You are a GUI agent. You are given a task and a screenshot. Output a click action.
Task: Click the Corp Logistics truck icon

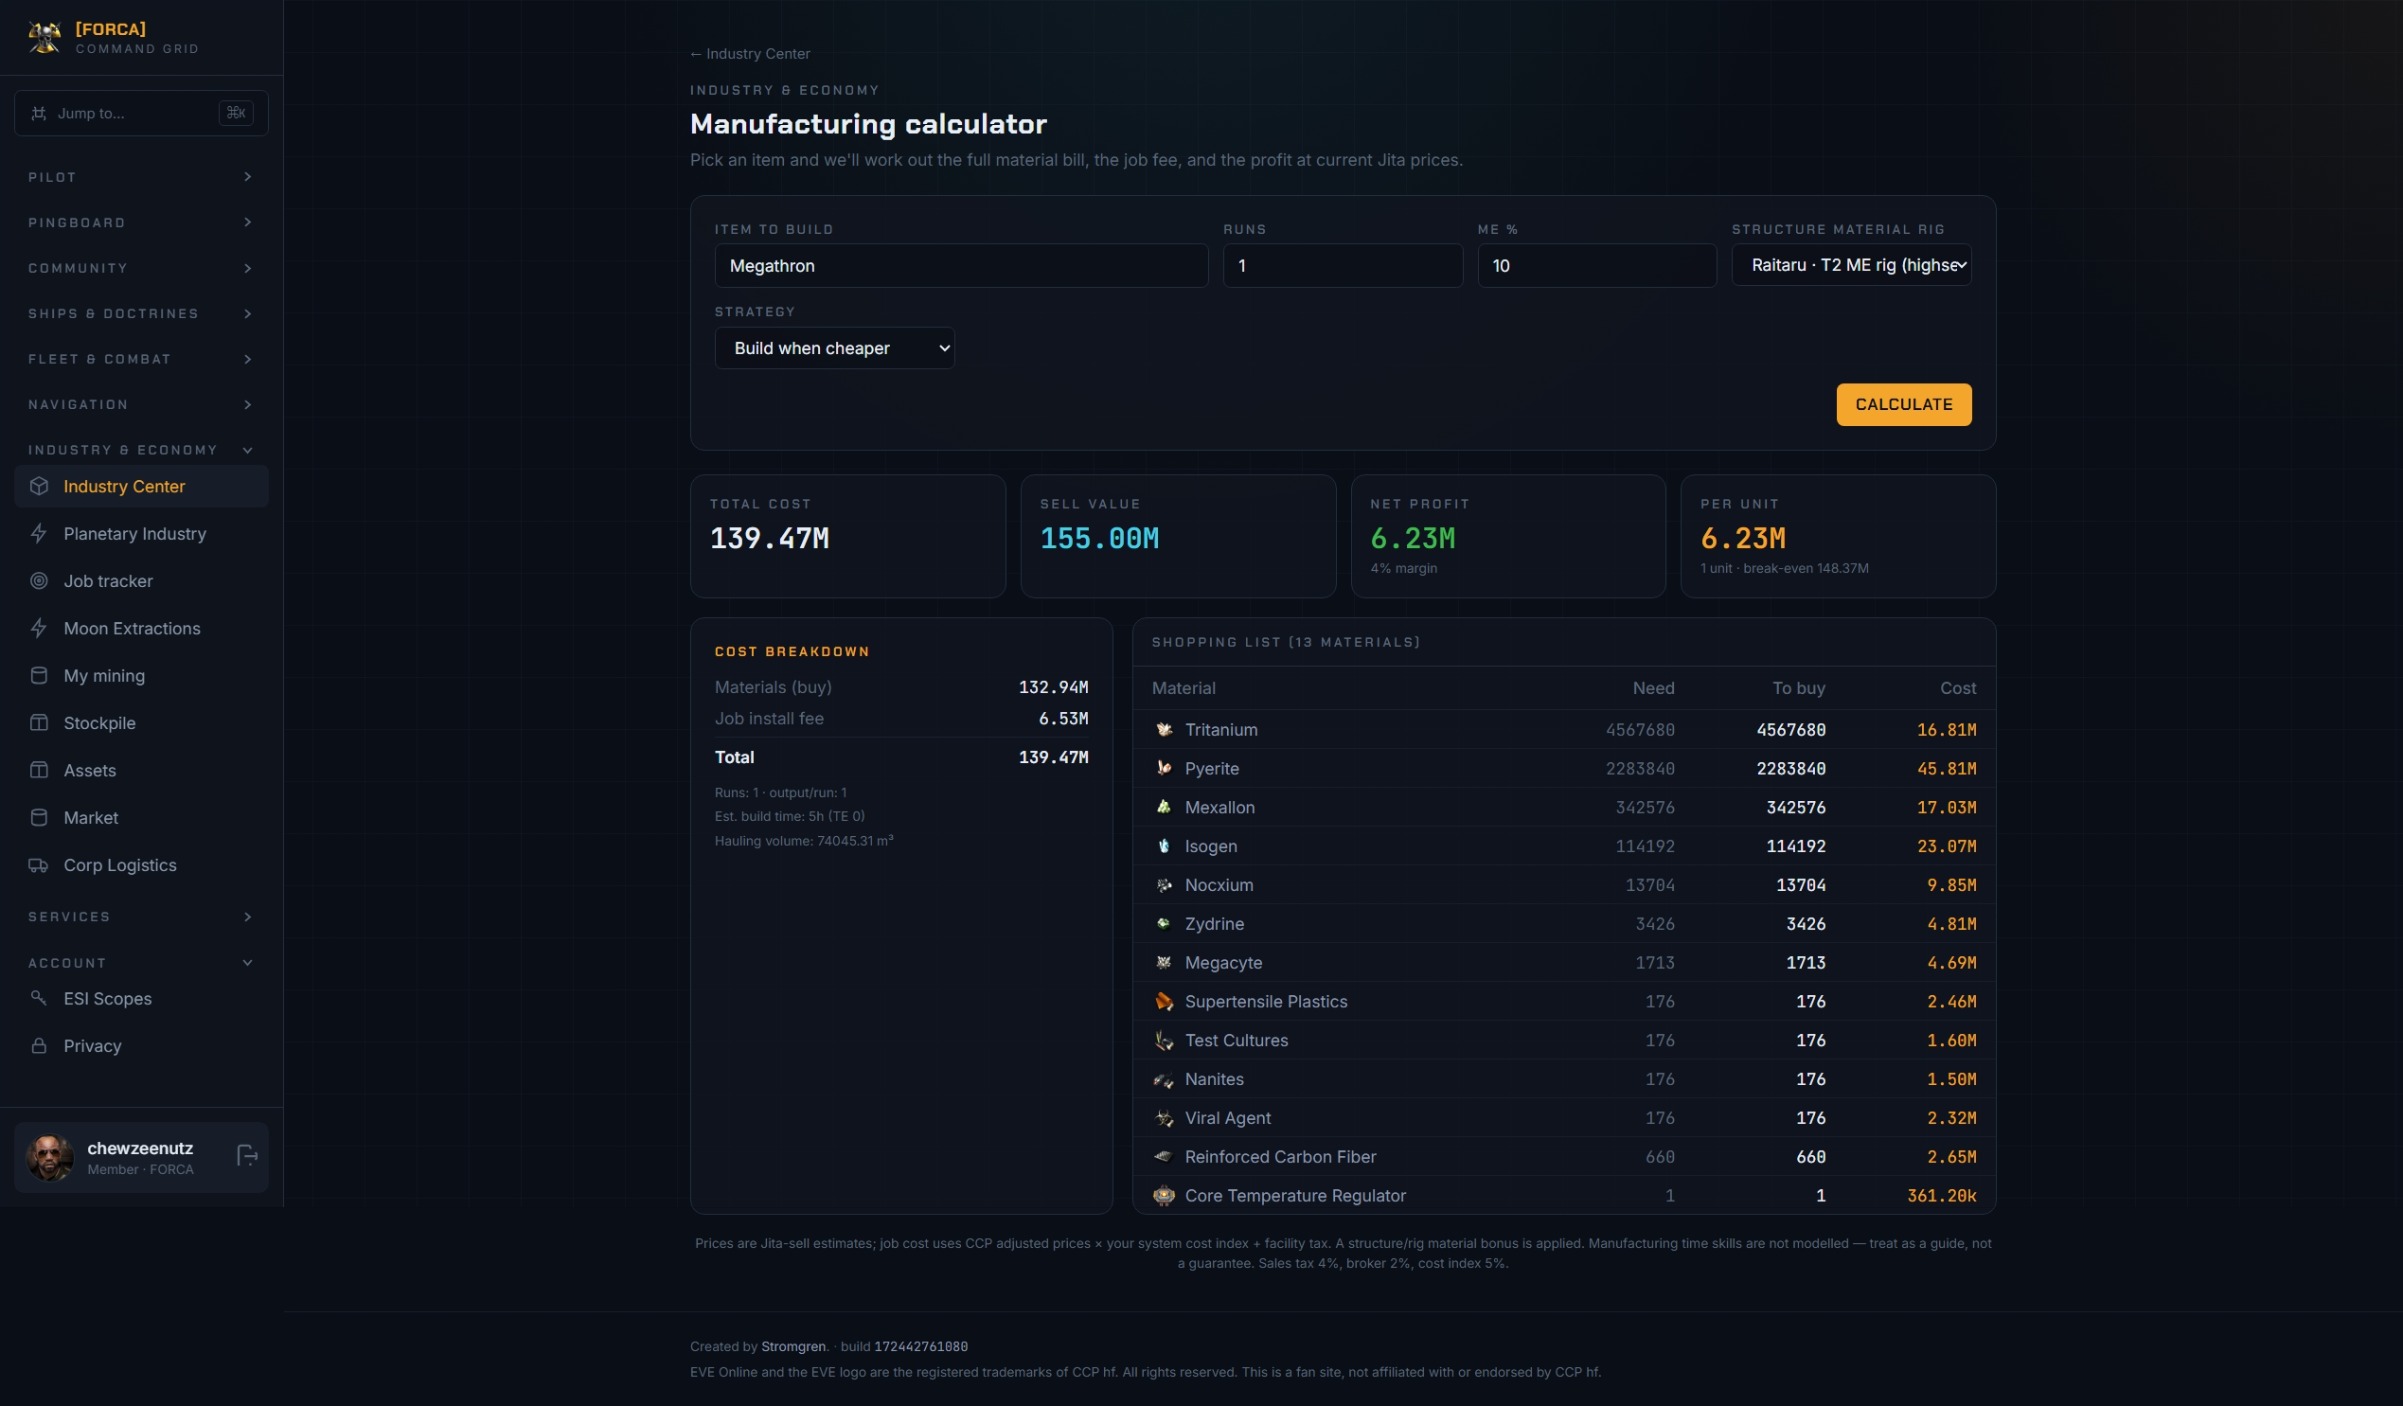39,865
